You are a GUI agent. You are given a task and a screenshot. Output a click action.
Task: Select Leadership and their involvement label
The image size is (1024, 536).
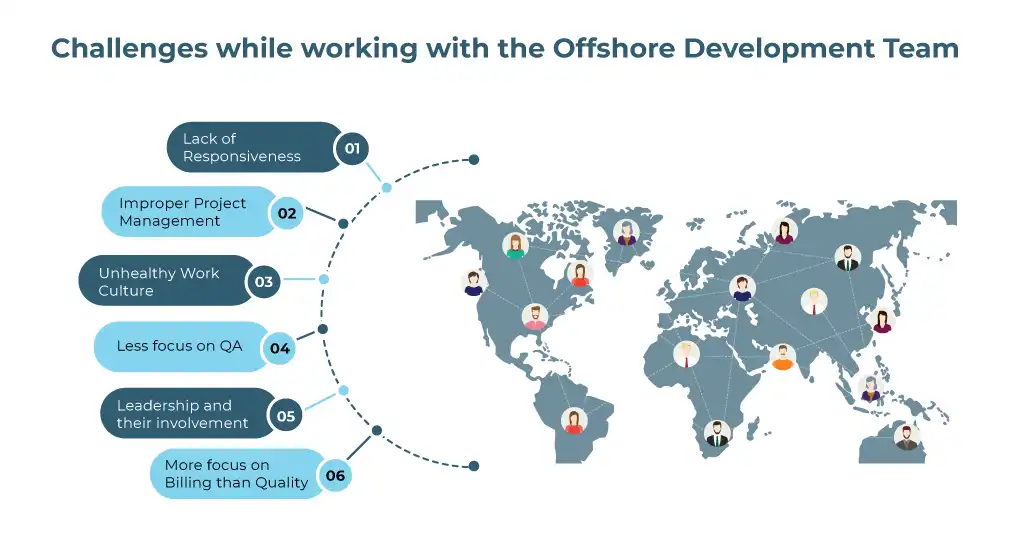click(183, 414)
